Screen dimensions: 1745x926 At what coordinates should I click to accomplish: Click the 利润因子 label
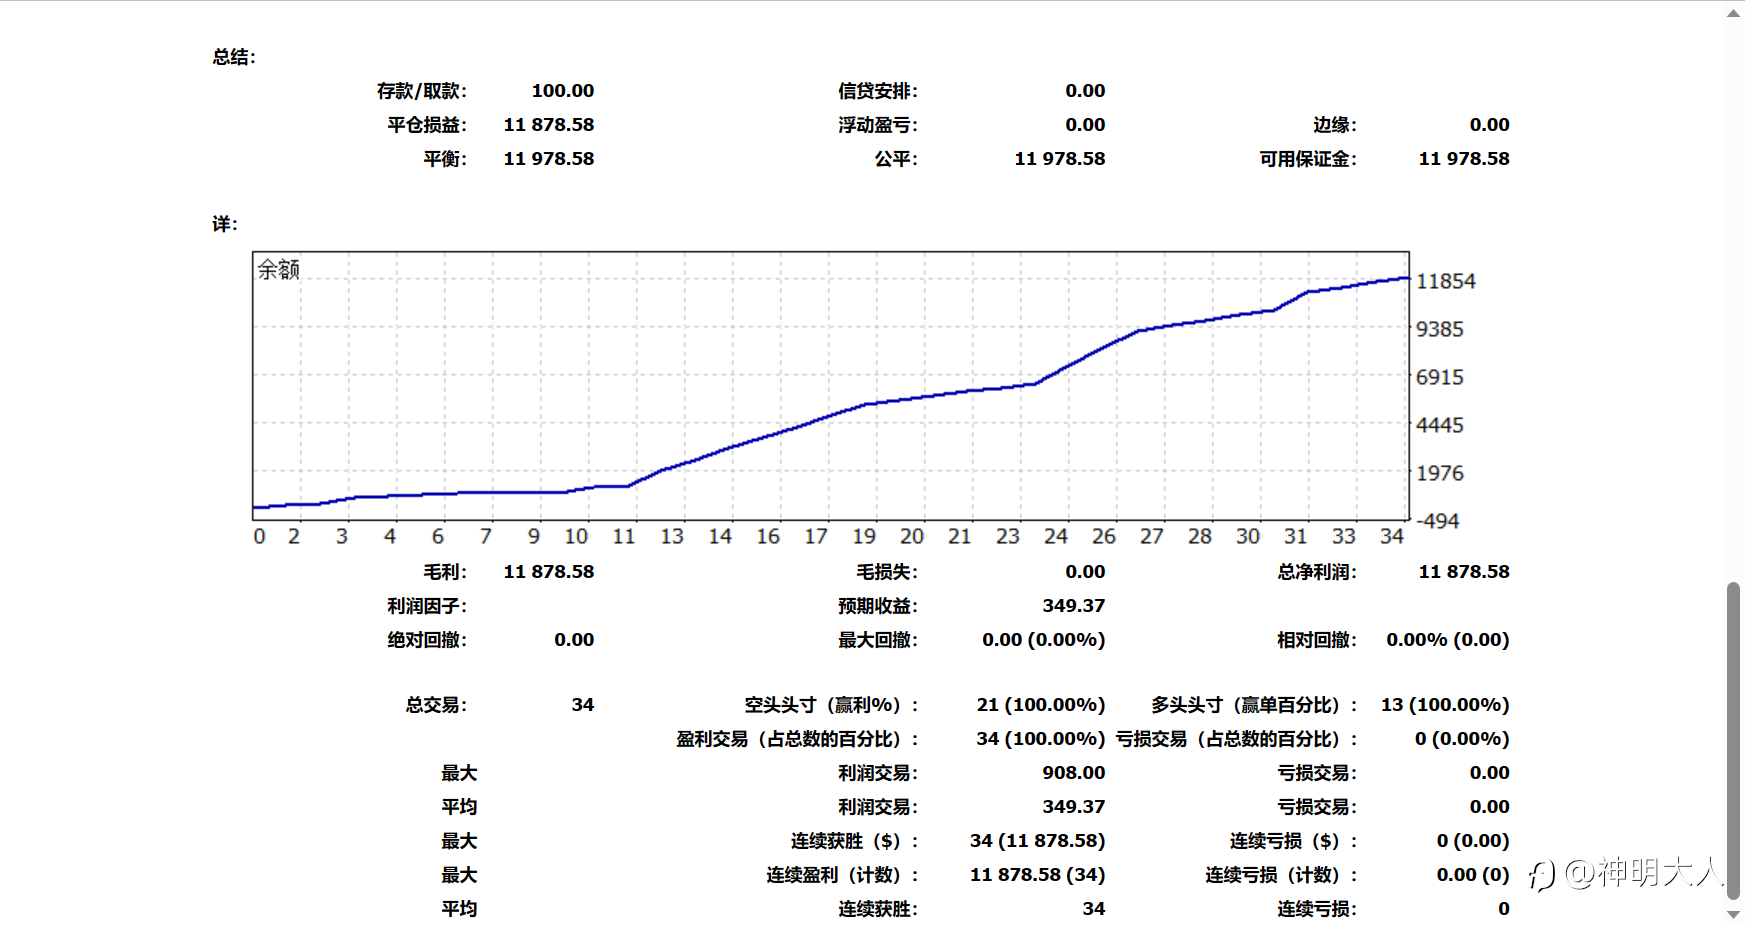427,606
